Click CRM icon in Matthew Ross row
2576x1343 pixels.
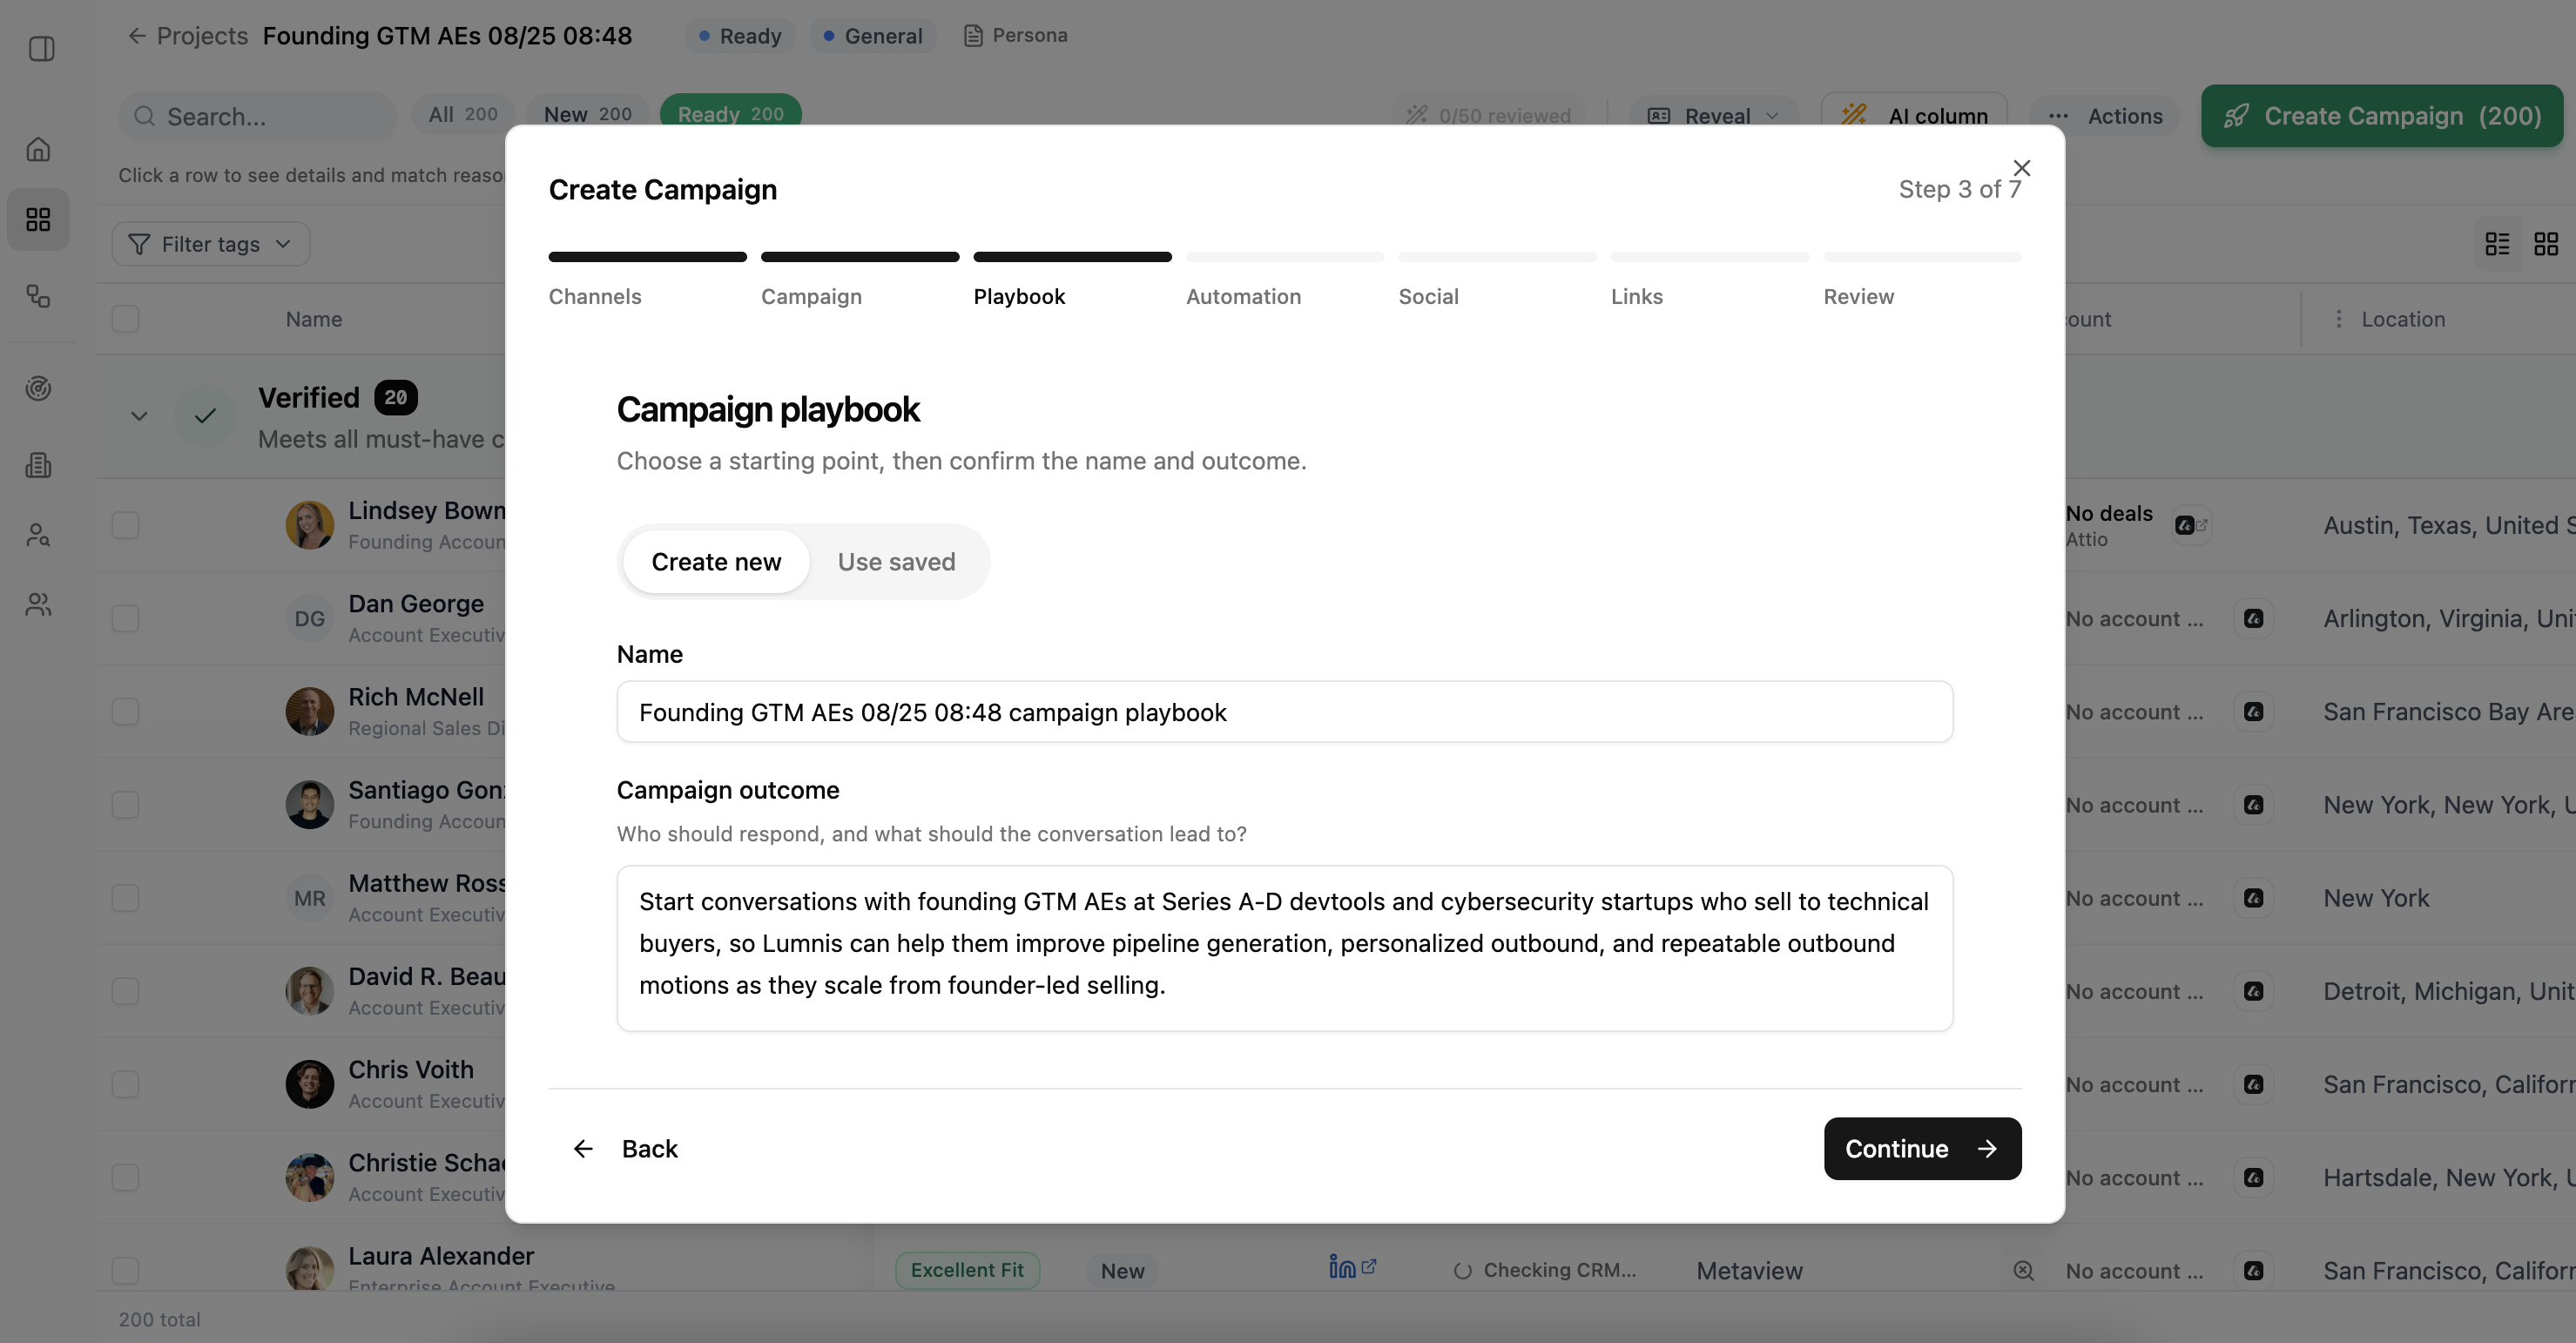(x=2253, y=898)
